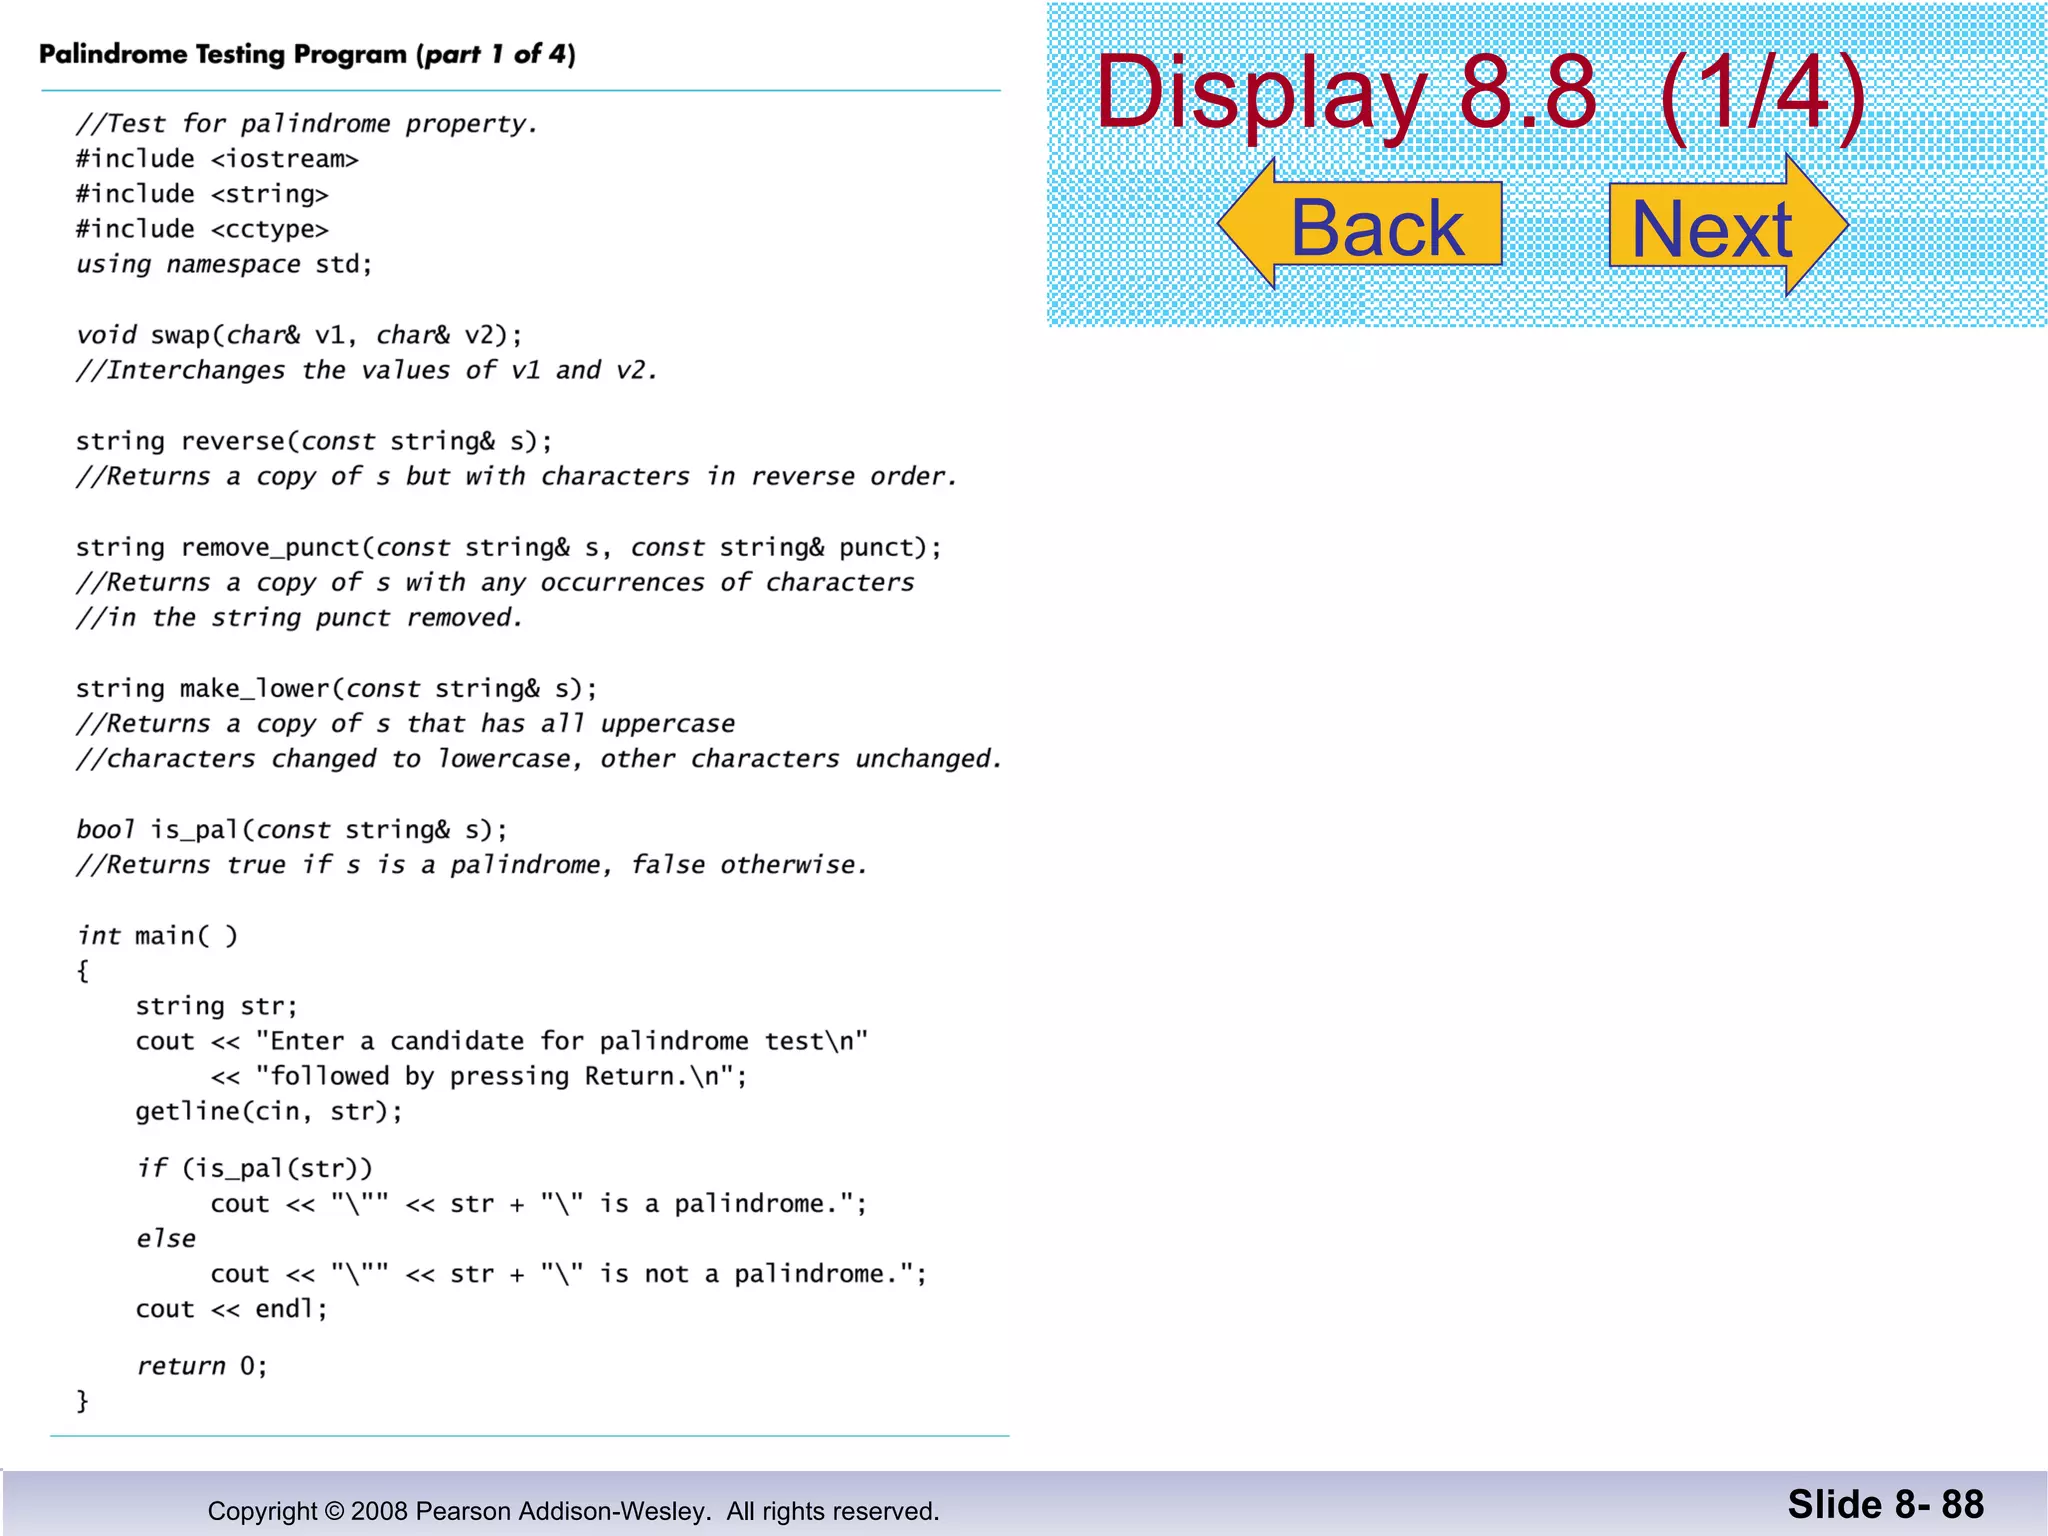Select the 'string str;' statement
The height and width of the screenshot is (1536, 2048).
[x=216, y=1005]
